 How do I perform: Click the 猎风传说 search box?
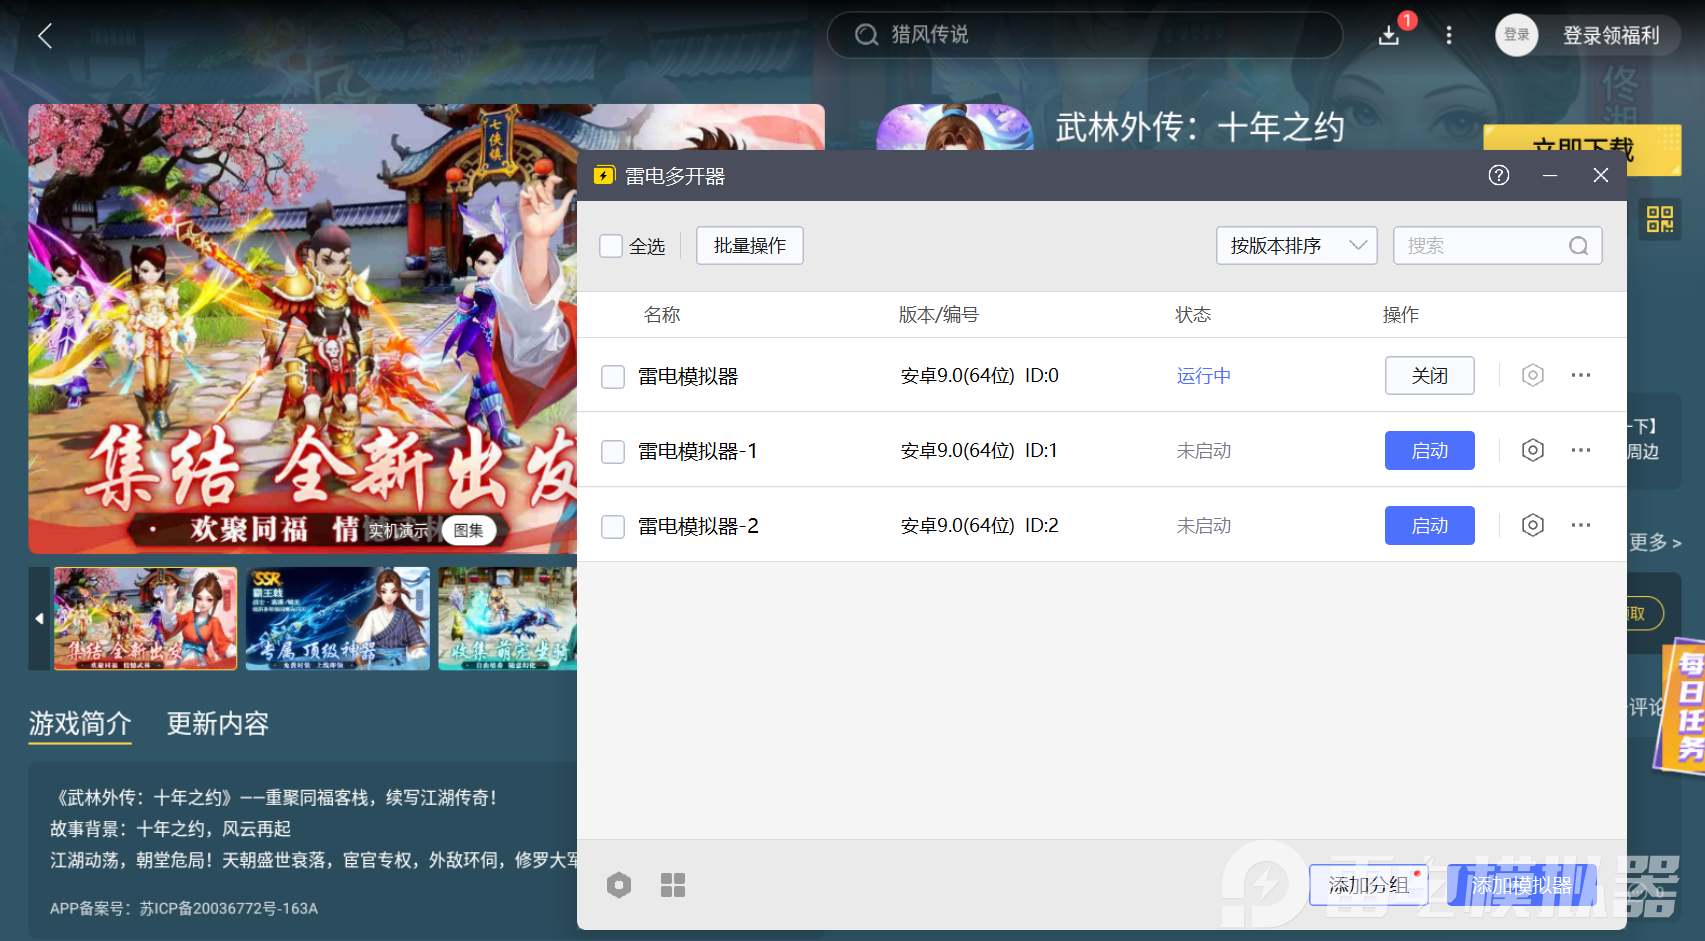click(x=1085, y=35)
